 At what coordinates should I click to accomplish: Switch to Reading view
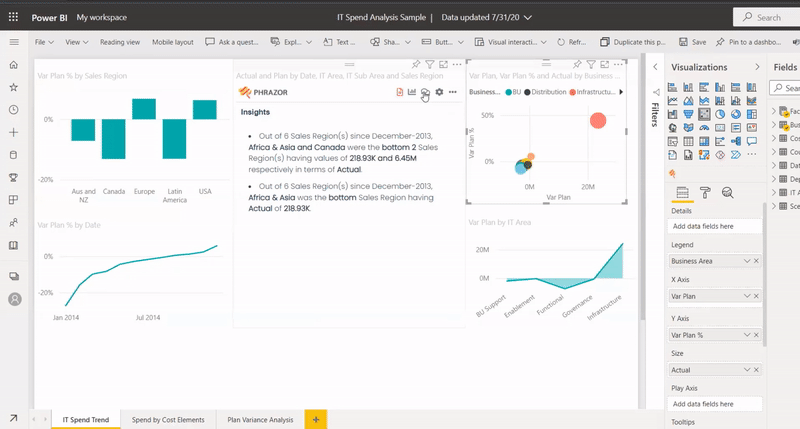tap(120, 42)
